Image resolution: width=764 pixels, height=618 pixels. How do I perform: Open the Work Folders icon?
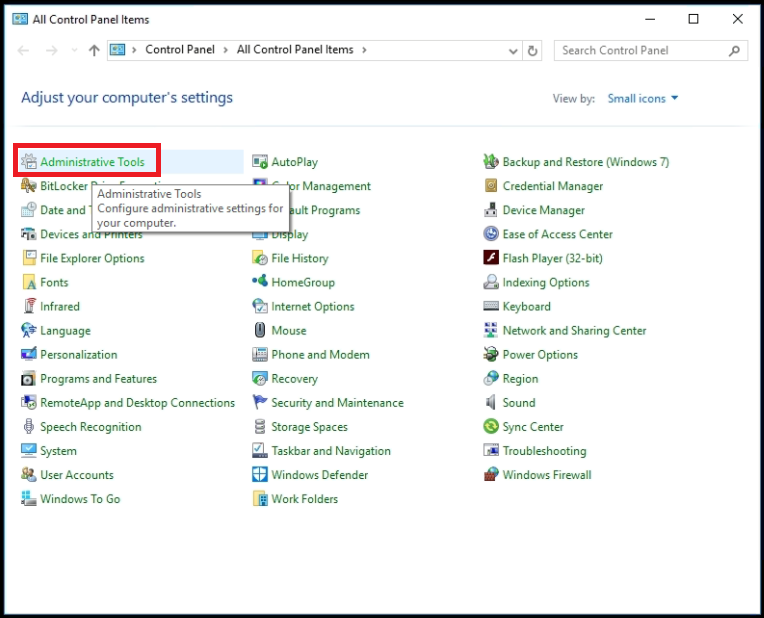coord(260,499)
